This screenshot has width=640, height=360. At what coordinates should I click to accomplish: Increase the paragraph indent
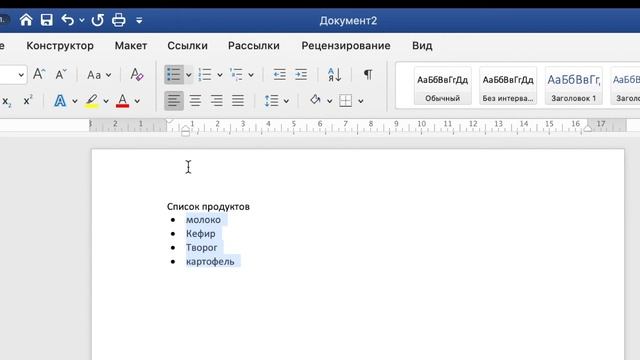point(301,74)
